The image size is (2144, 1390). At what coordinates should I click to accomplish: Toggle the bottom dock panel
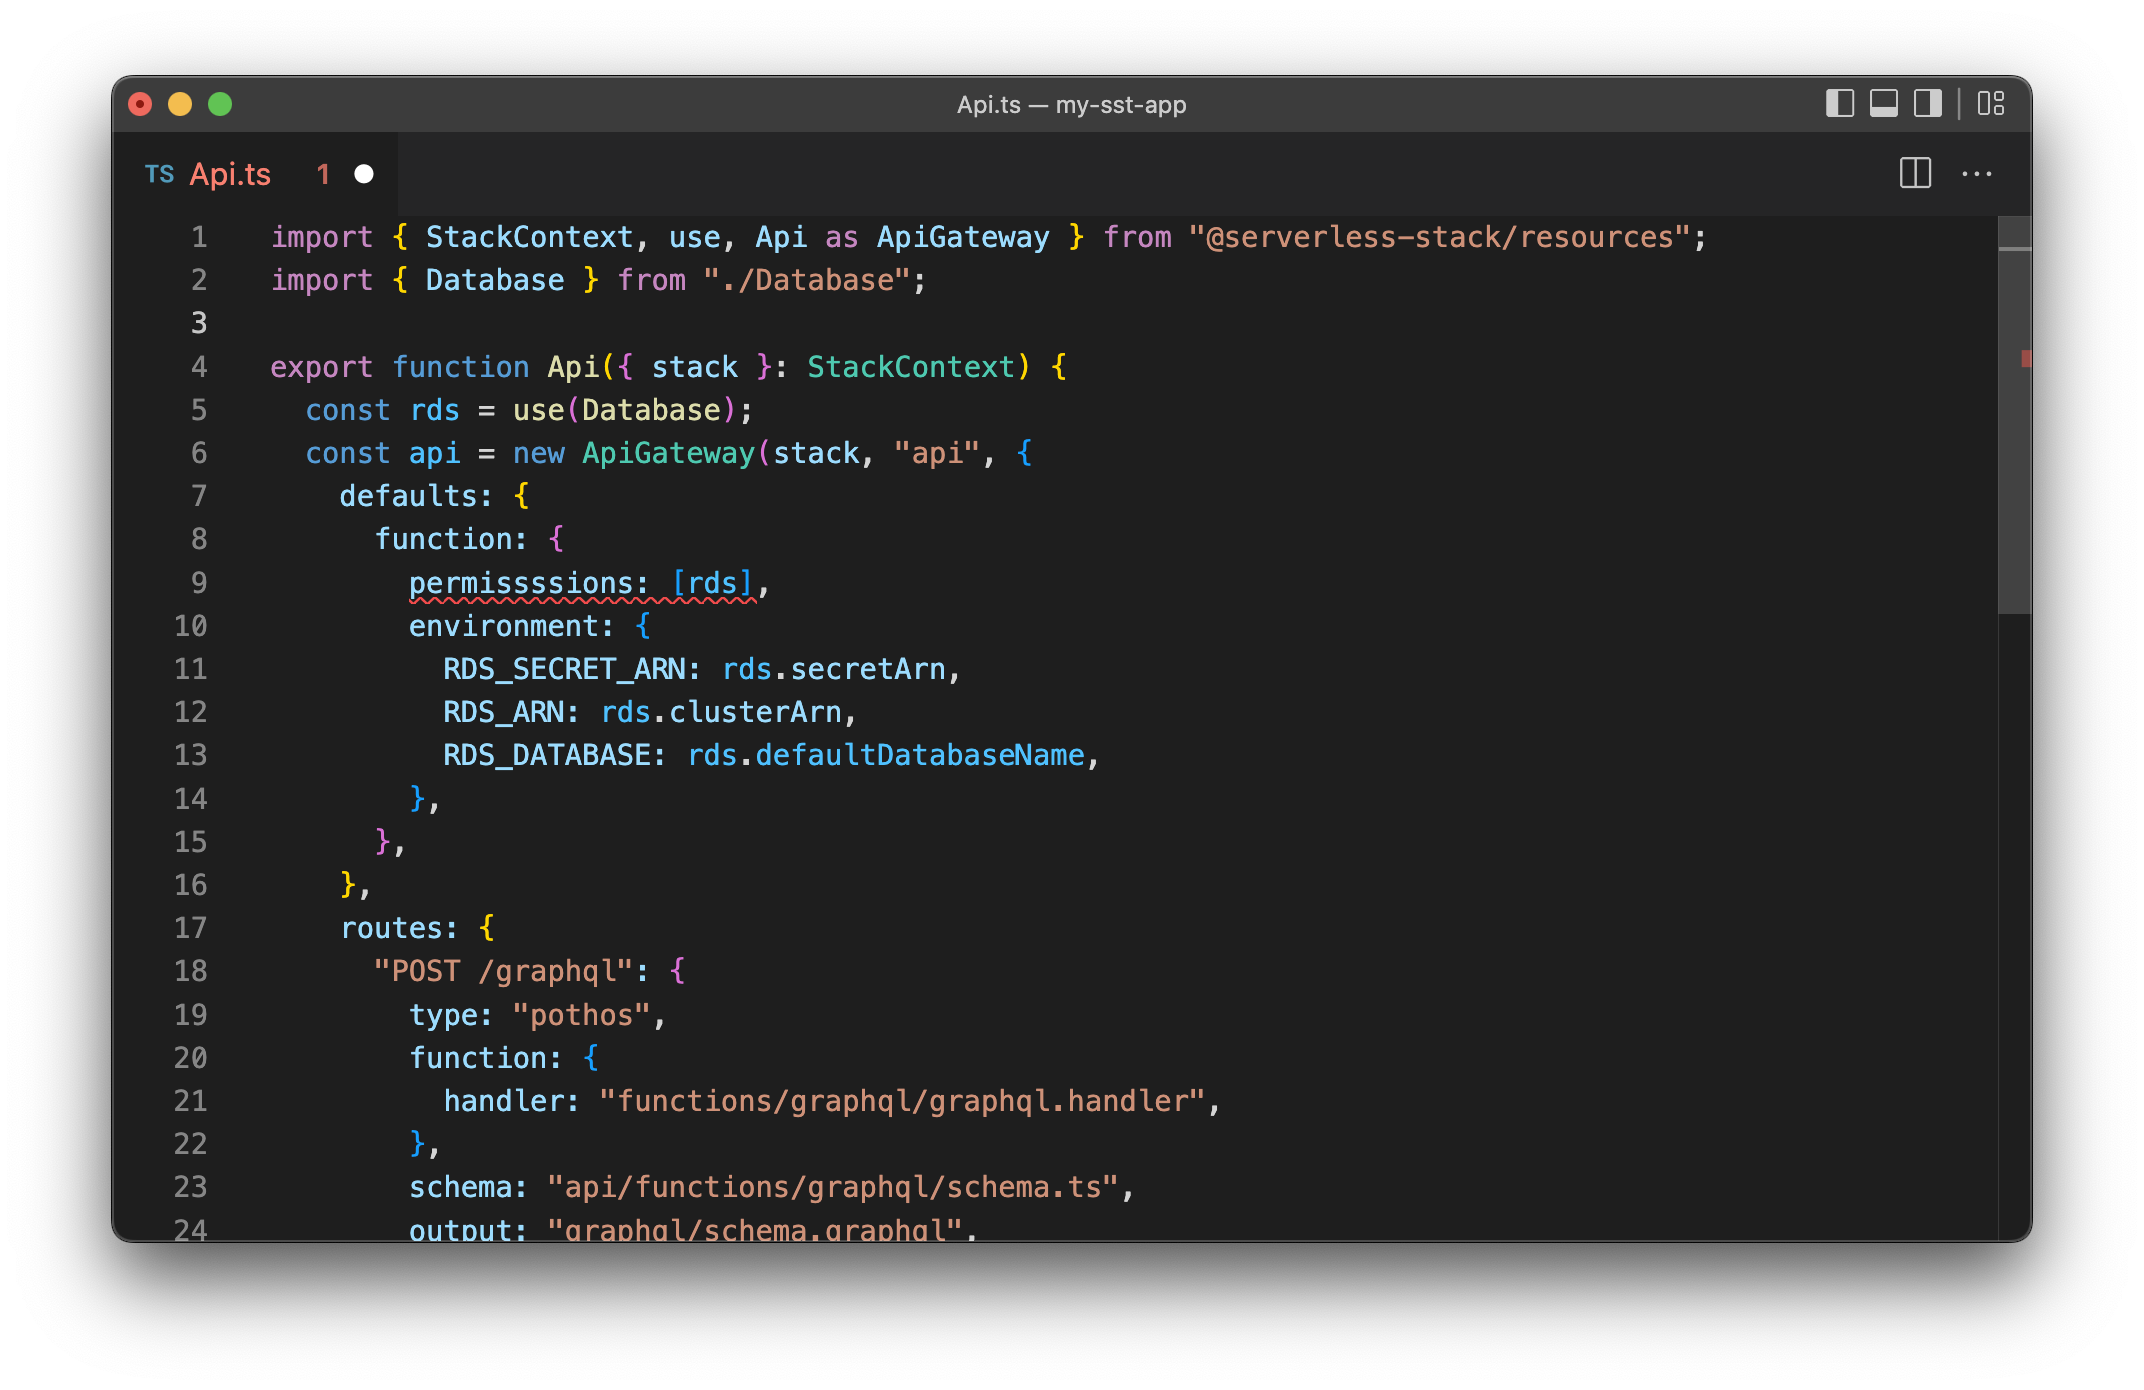coord(1884,103)
